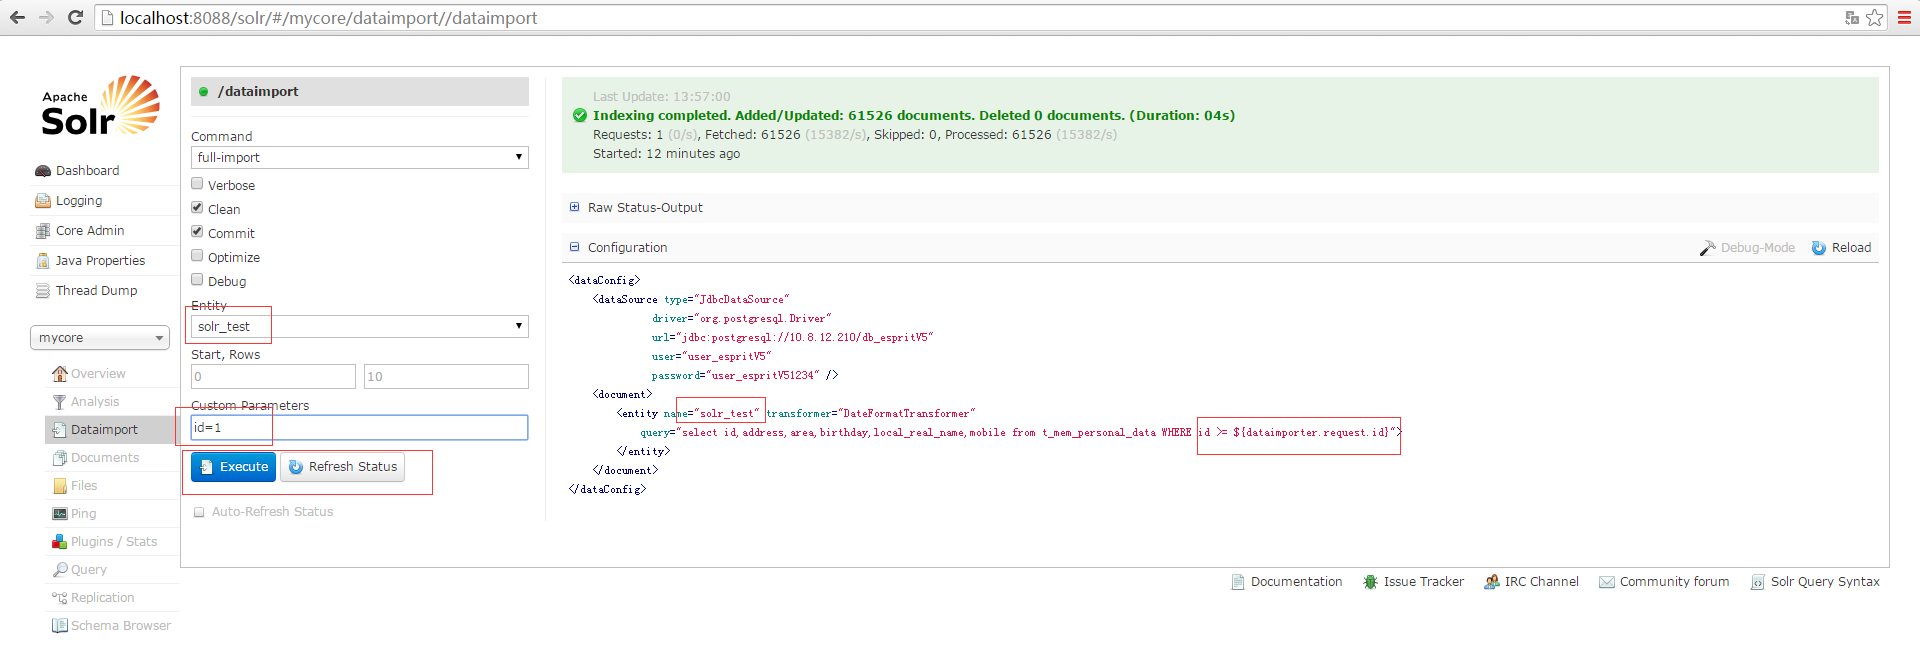Click the Plugins / Stats icon

[60, 542]
